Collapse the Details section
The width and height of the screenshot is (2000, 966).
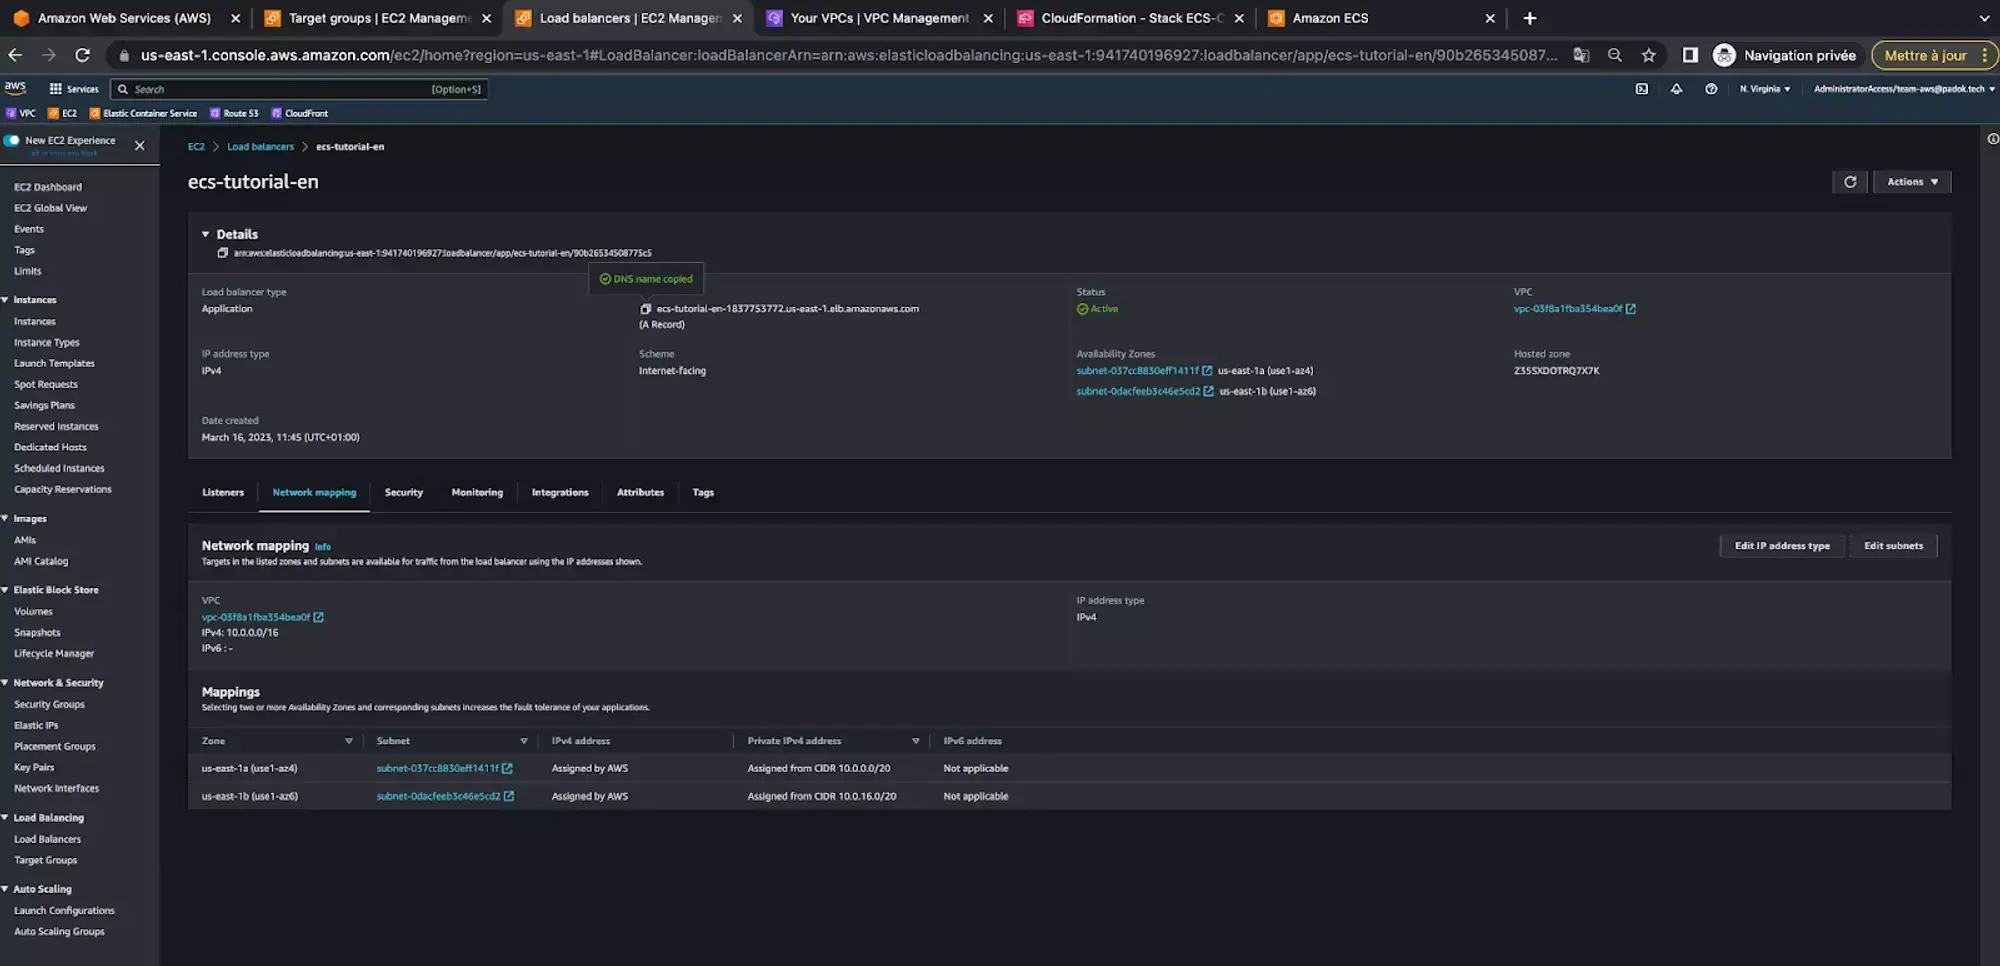coord(205,234)
